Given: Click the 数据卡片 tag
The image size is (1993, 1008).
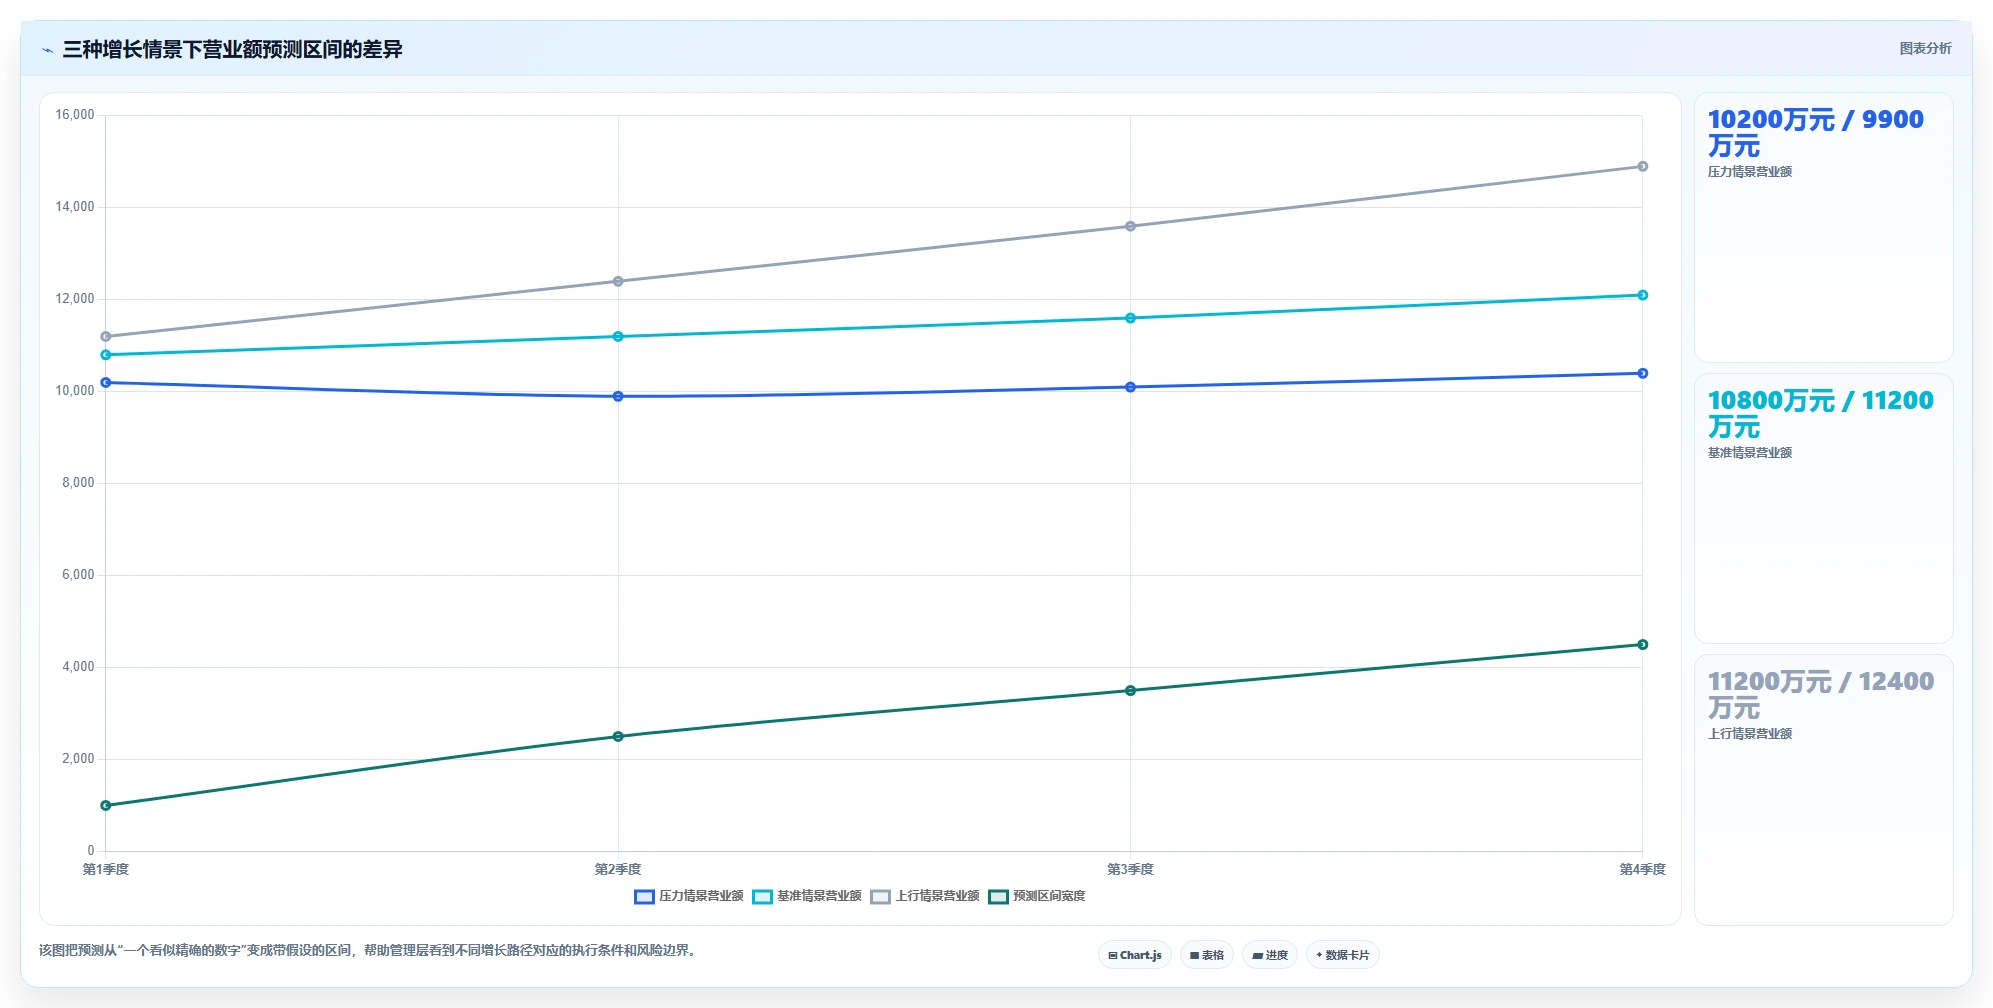Looking at the screenshot, I should (x=1343, y=955).
